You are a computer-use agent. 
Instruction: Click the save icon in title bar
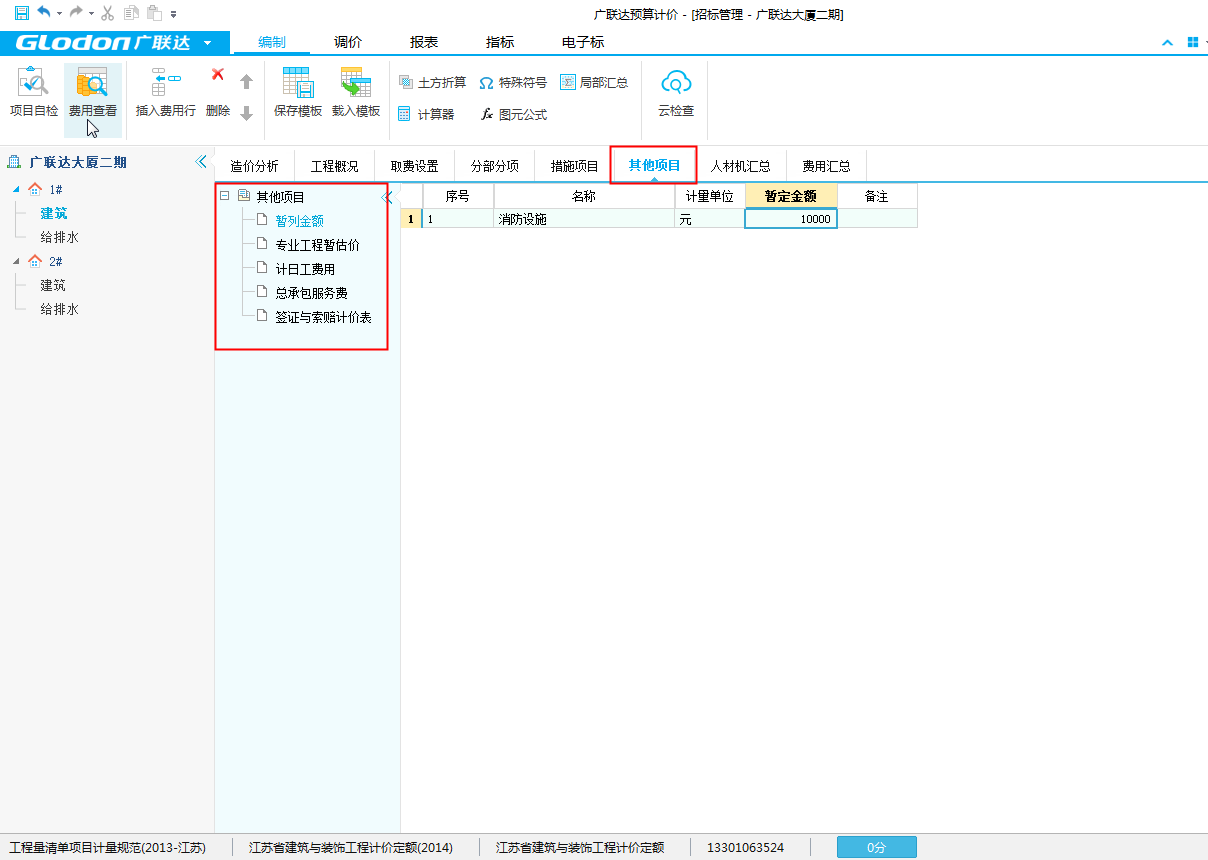pyautogui.click(x=21, y=13)
